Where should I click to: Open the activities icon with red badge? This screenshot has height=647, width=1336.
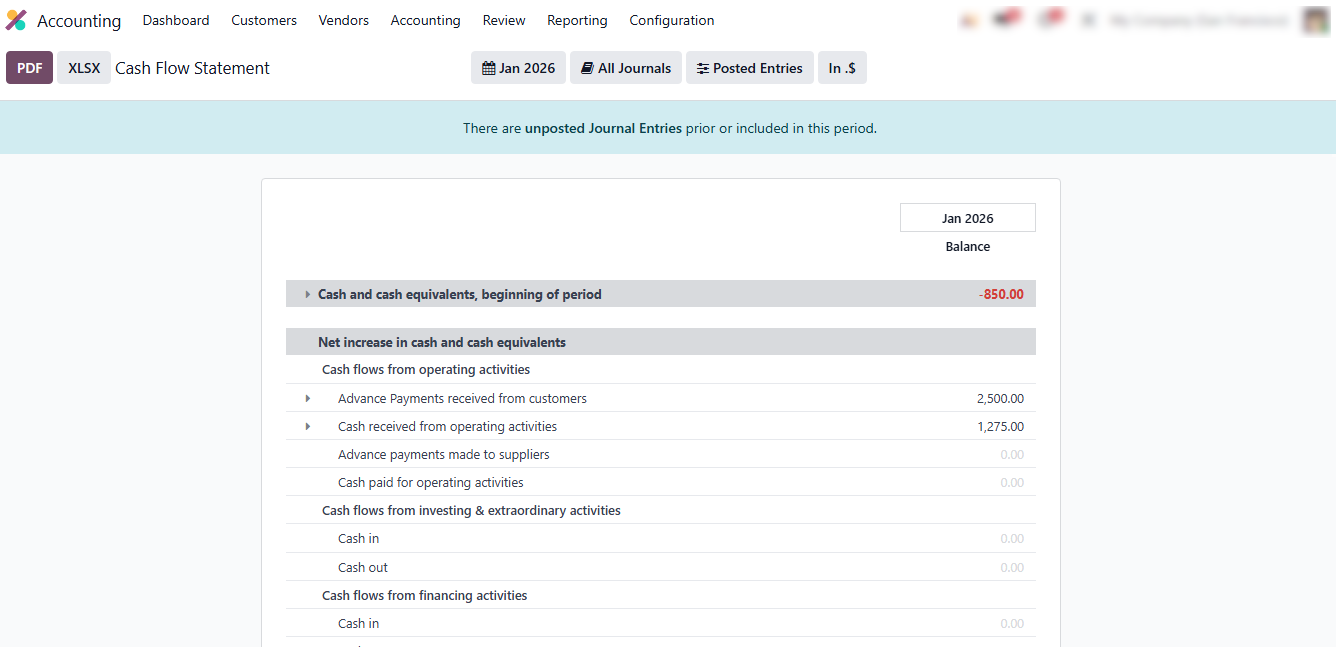pyautogui.click(x=1050, y=20)
